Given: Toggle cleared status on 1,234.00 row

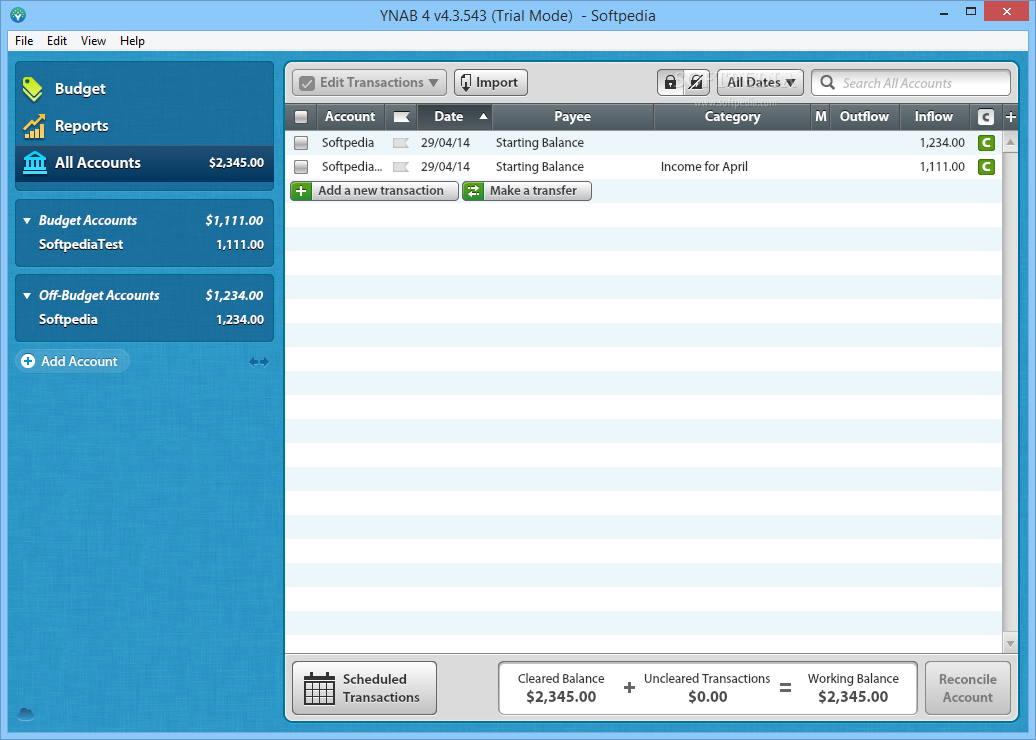Looking at the screenshot, I should pos(986,143).
